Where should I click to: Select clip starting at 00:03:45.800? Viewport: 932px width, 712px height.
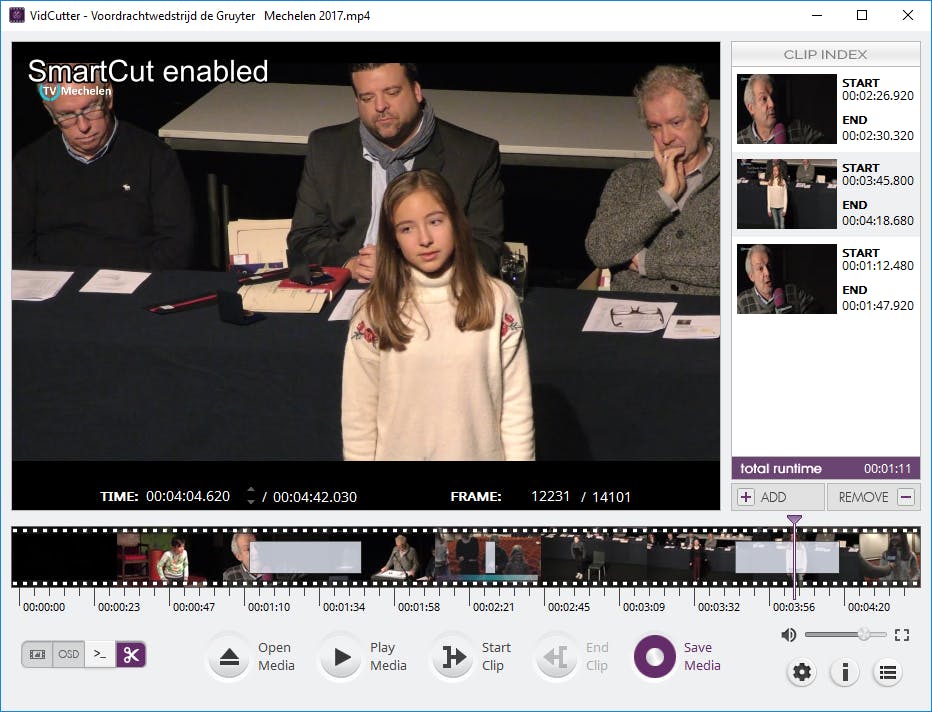(826, 194)
